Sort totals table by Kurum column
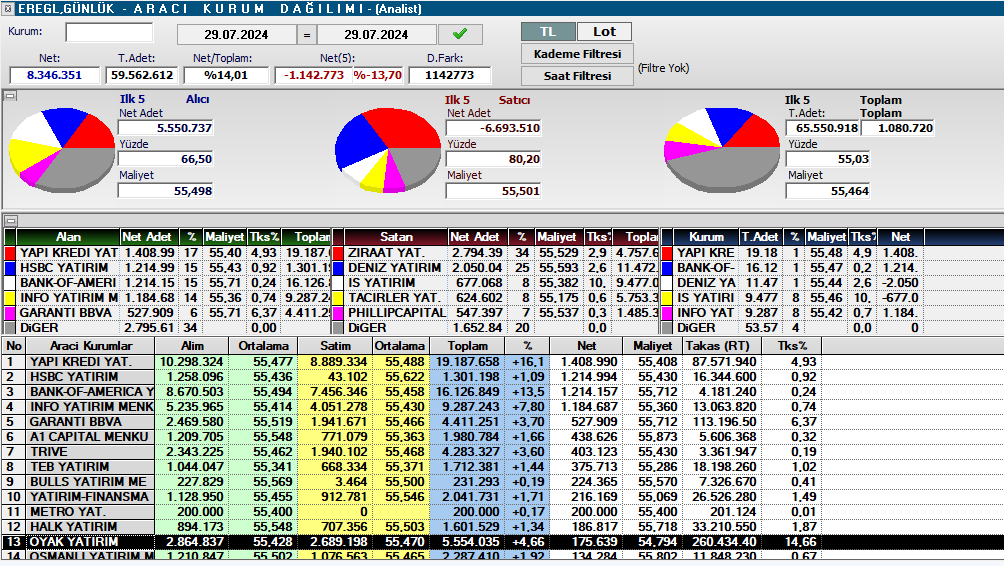1004x566 pixels. click(x=706, y=237)
